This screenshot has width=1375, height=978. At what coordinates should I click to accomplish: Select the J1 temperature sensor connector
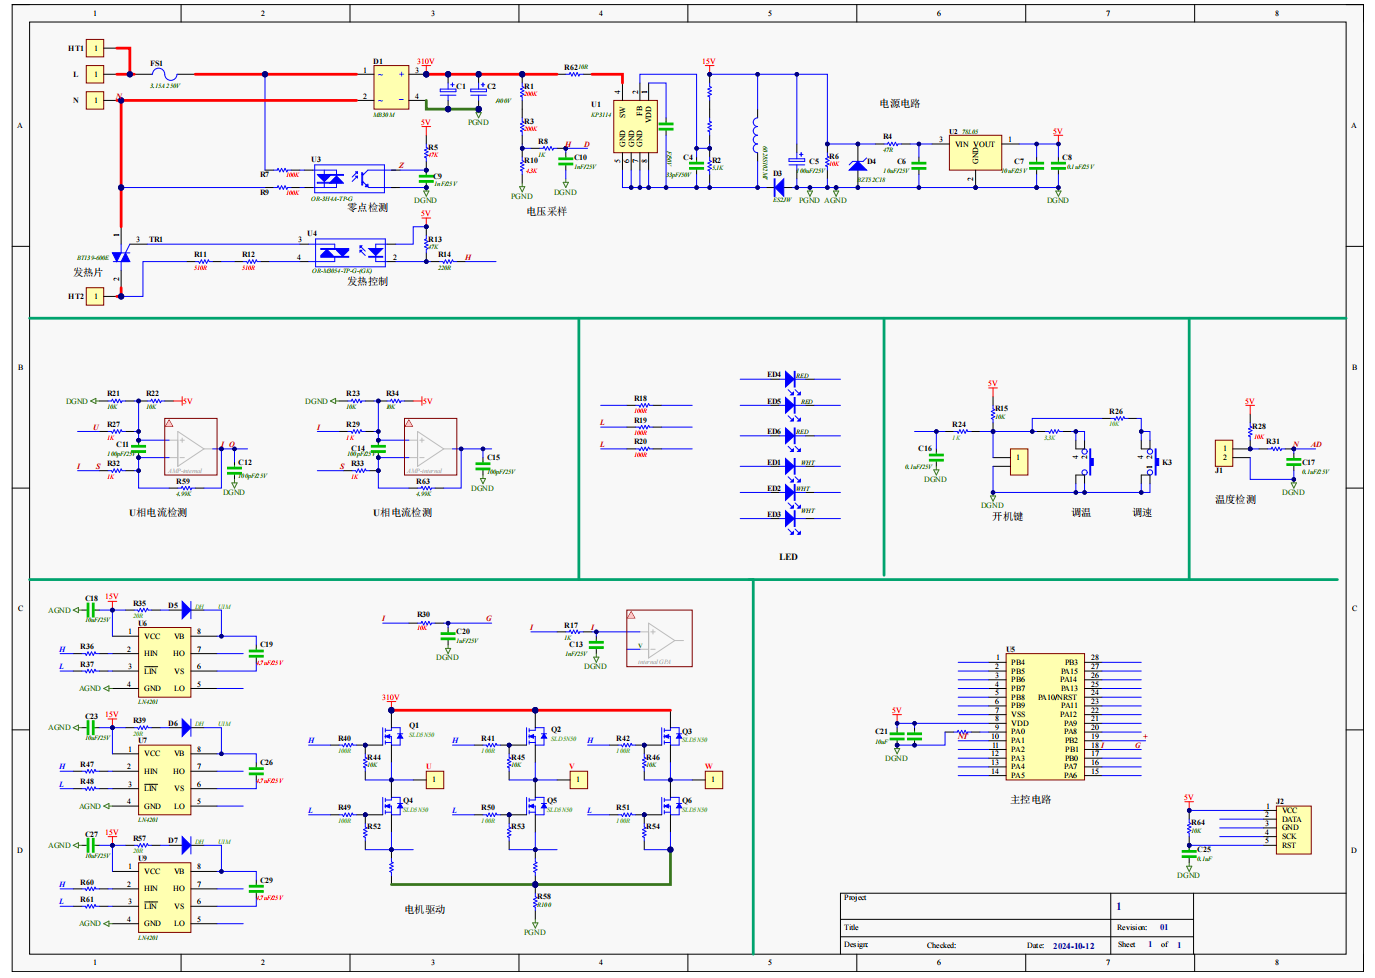click(x=1224, y=453)
